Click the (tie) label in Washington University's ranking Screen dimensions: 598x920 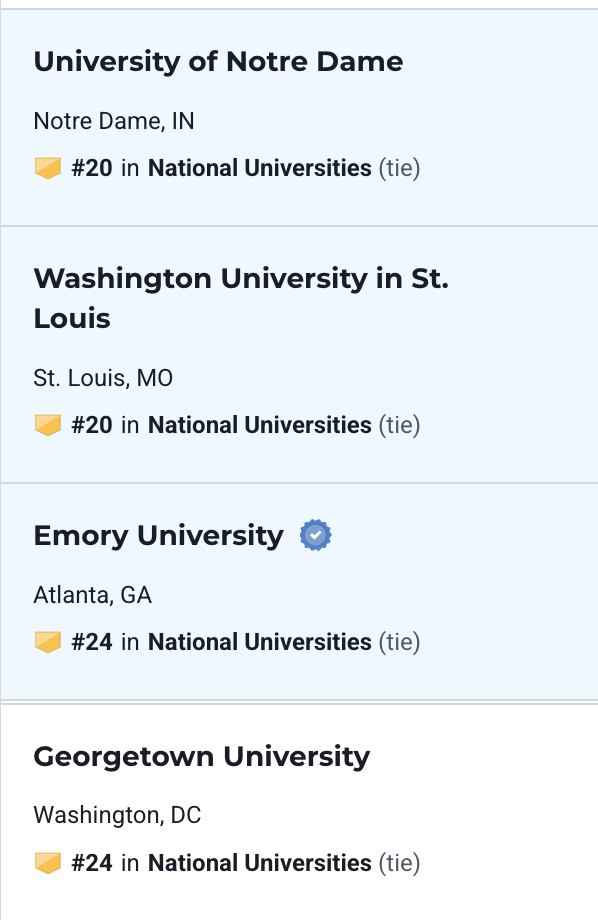click(399, 425)
